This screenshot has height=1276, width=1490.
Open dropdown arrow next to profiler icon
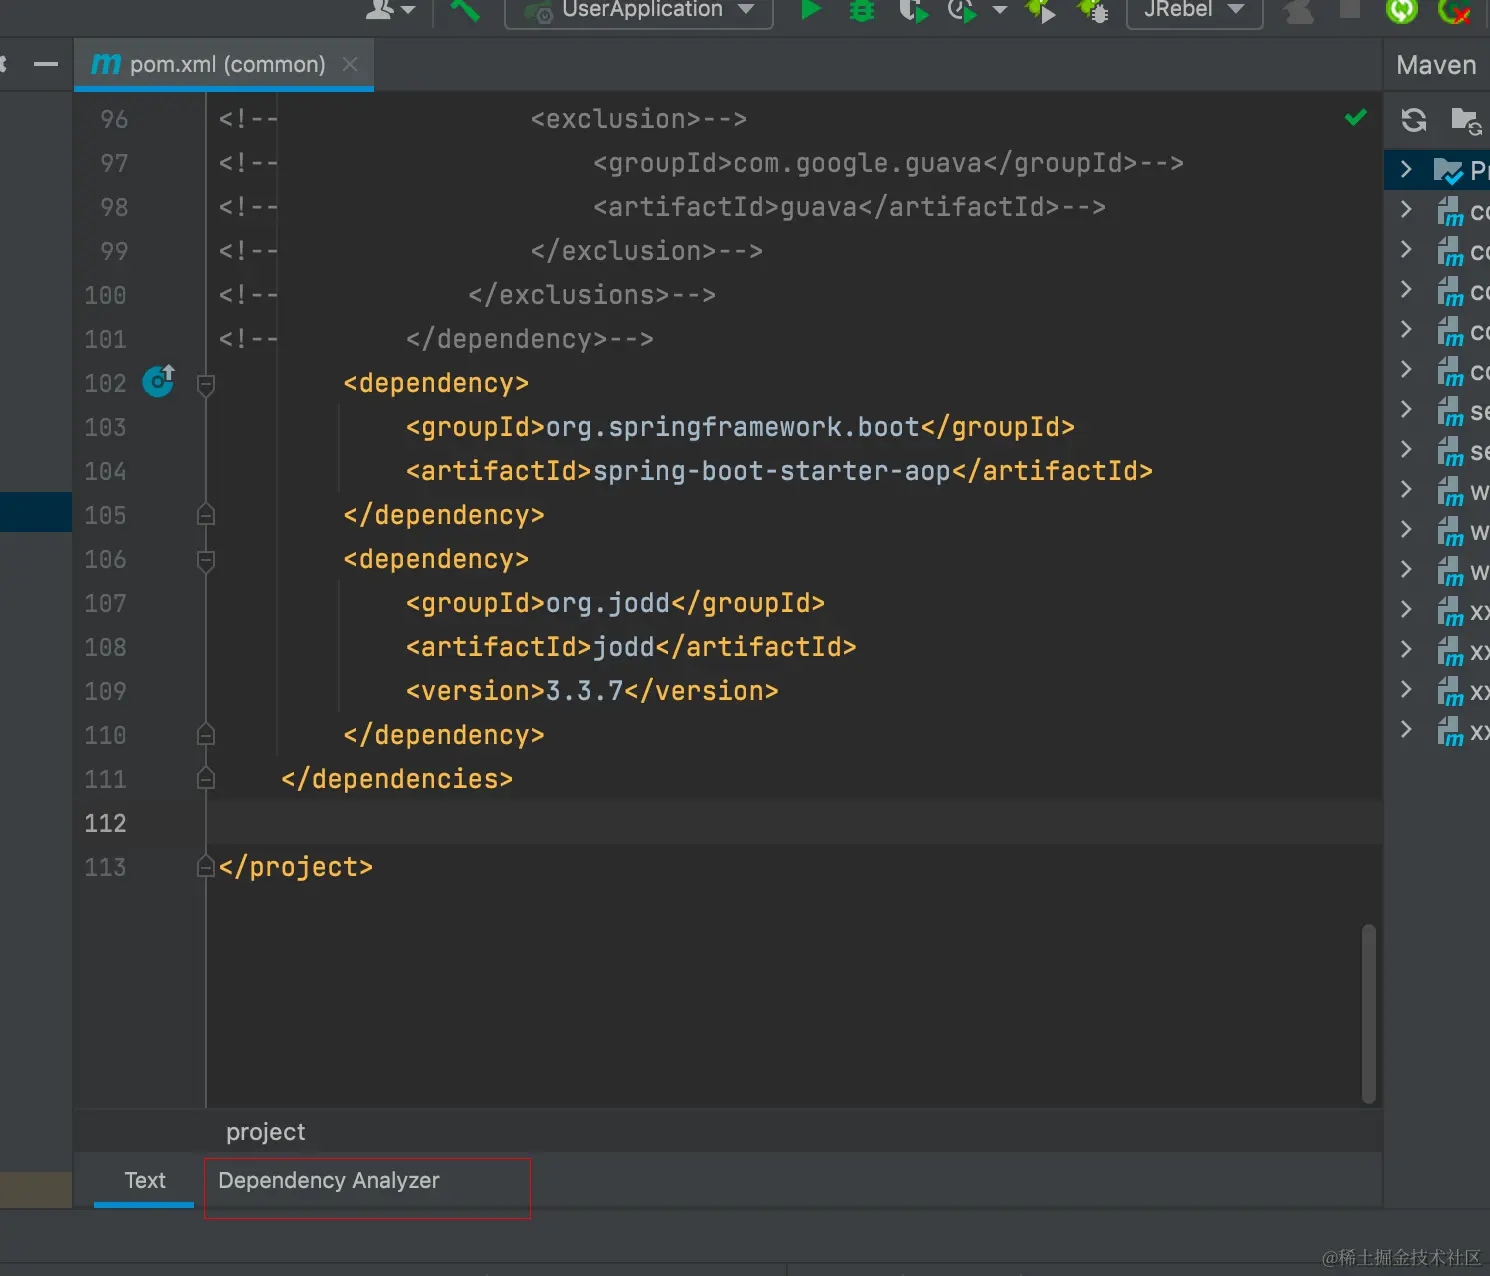(999, 10)
